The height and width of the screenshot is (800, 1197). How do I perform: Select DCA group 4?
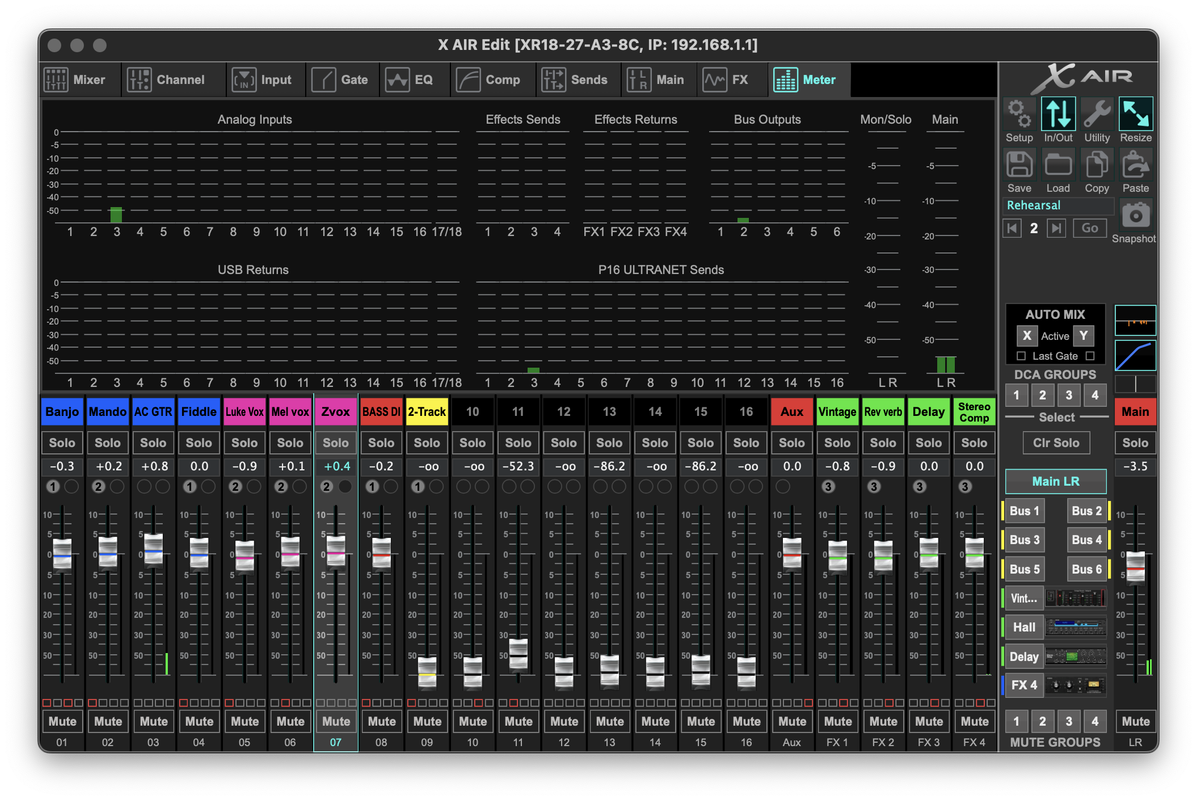1095,395
